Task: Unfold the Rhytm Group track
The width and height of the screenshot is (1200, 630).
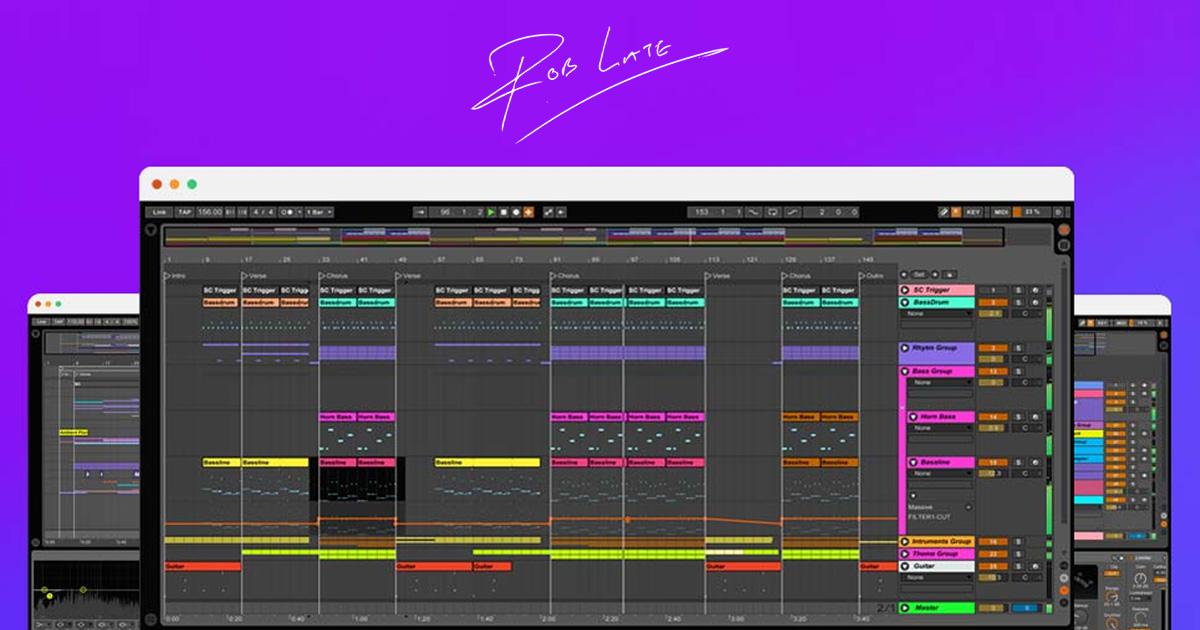Action: (903, 347)
